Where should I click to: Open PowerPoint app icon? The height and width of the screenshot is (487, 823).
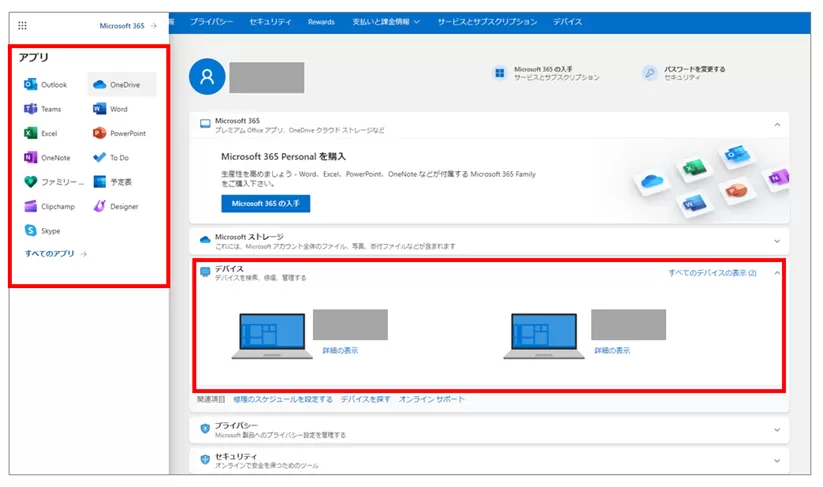(x=99, y=133)
